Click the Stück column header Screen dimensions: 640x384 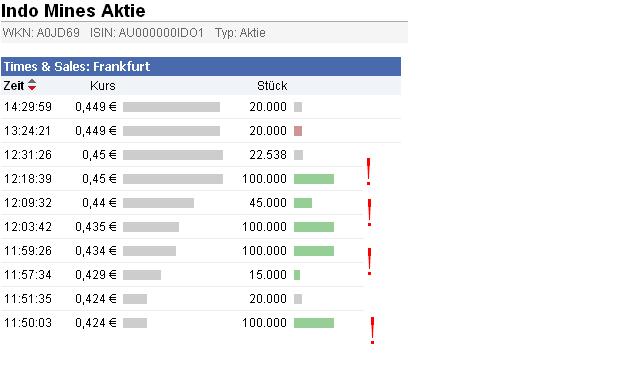[272, 86]
